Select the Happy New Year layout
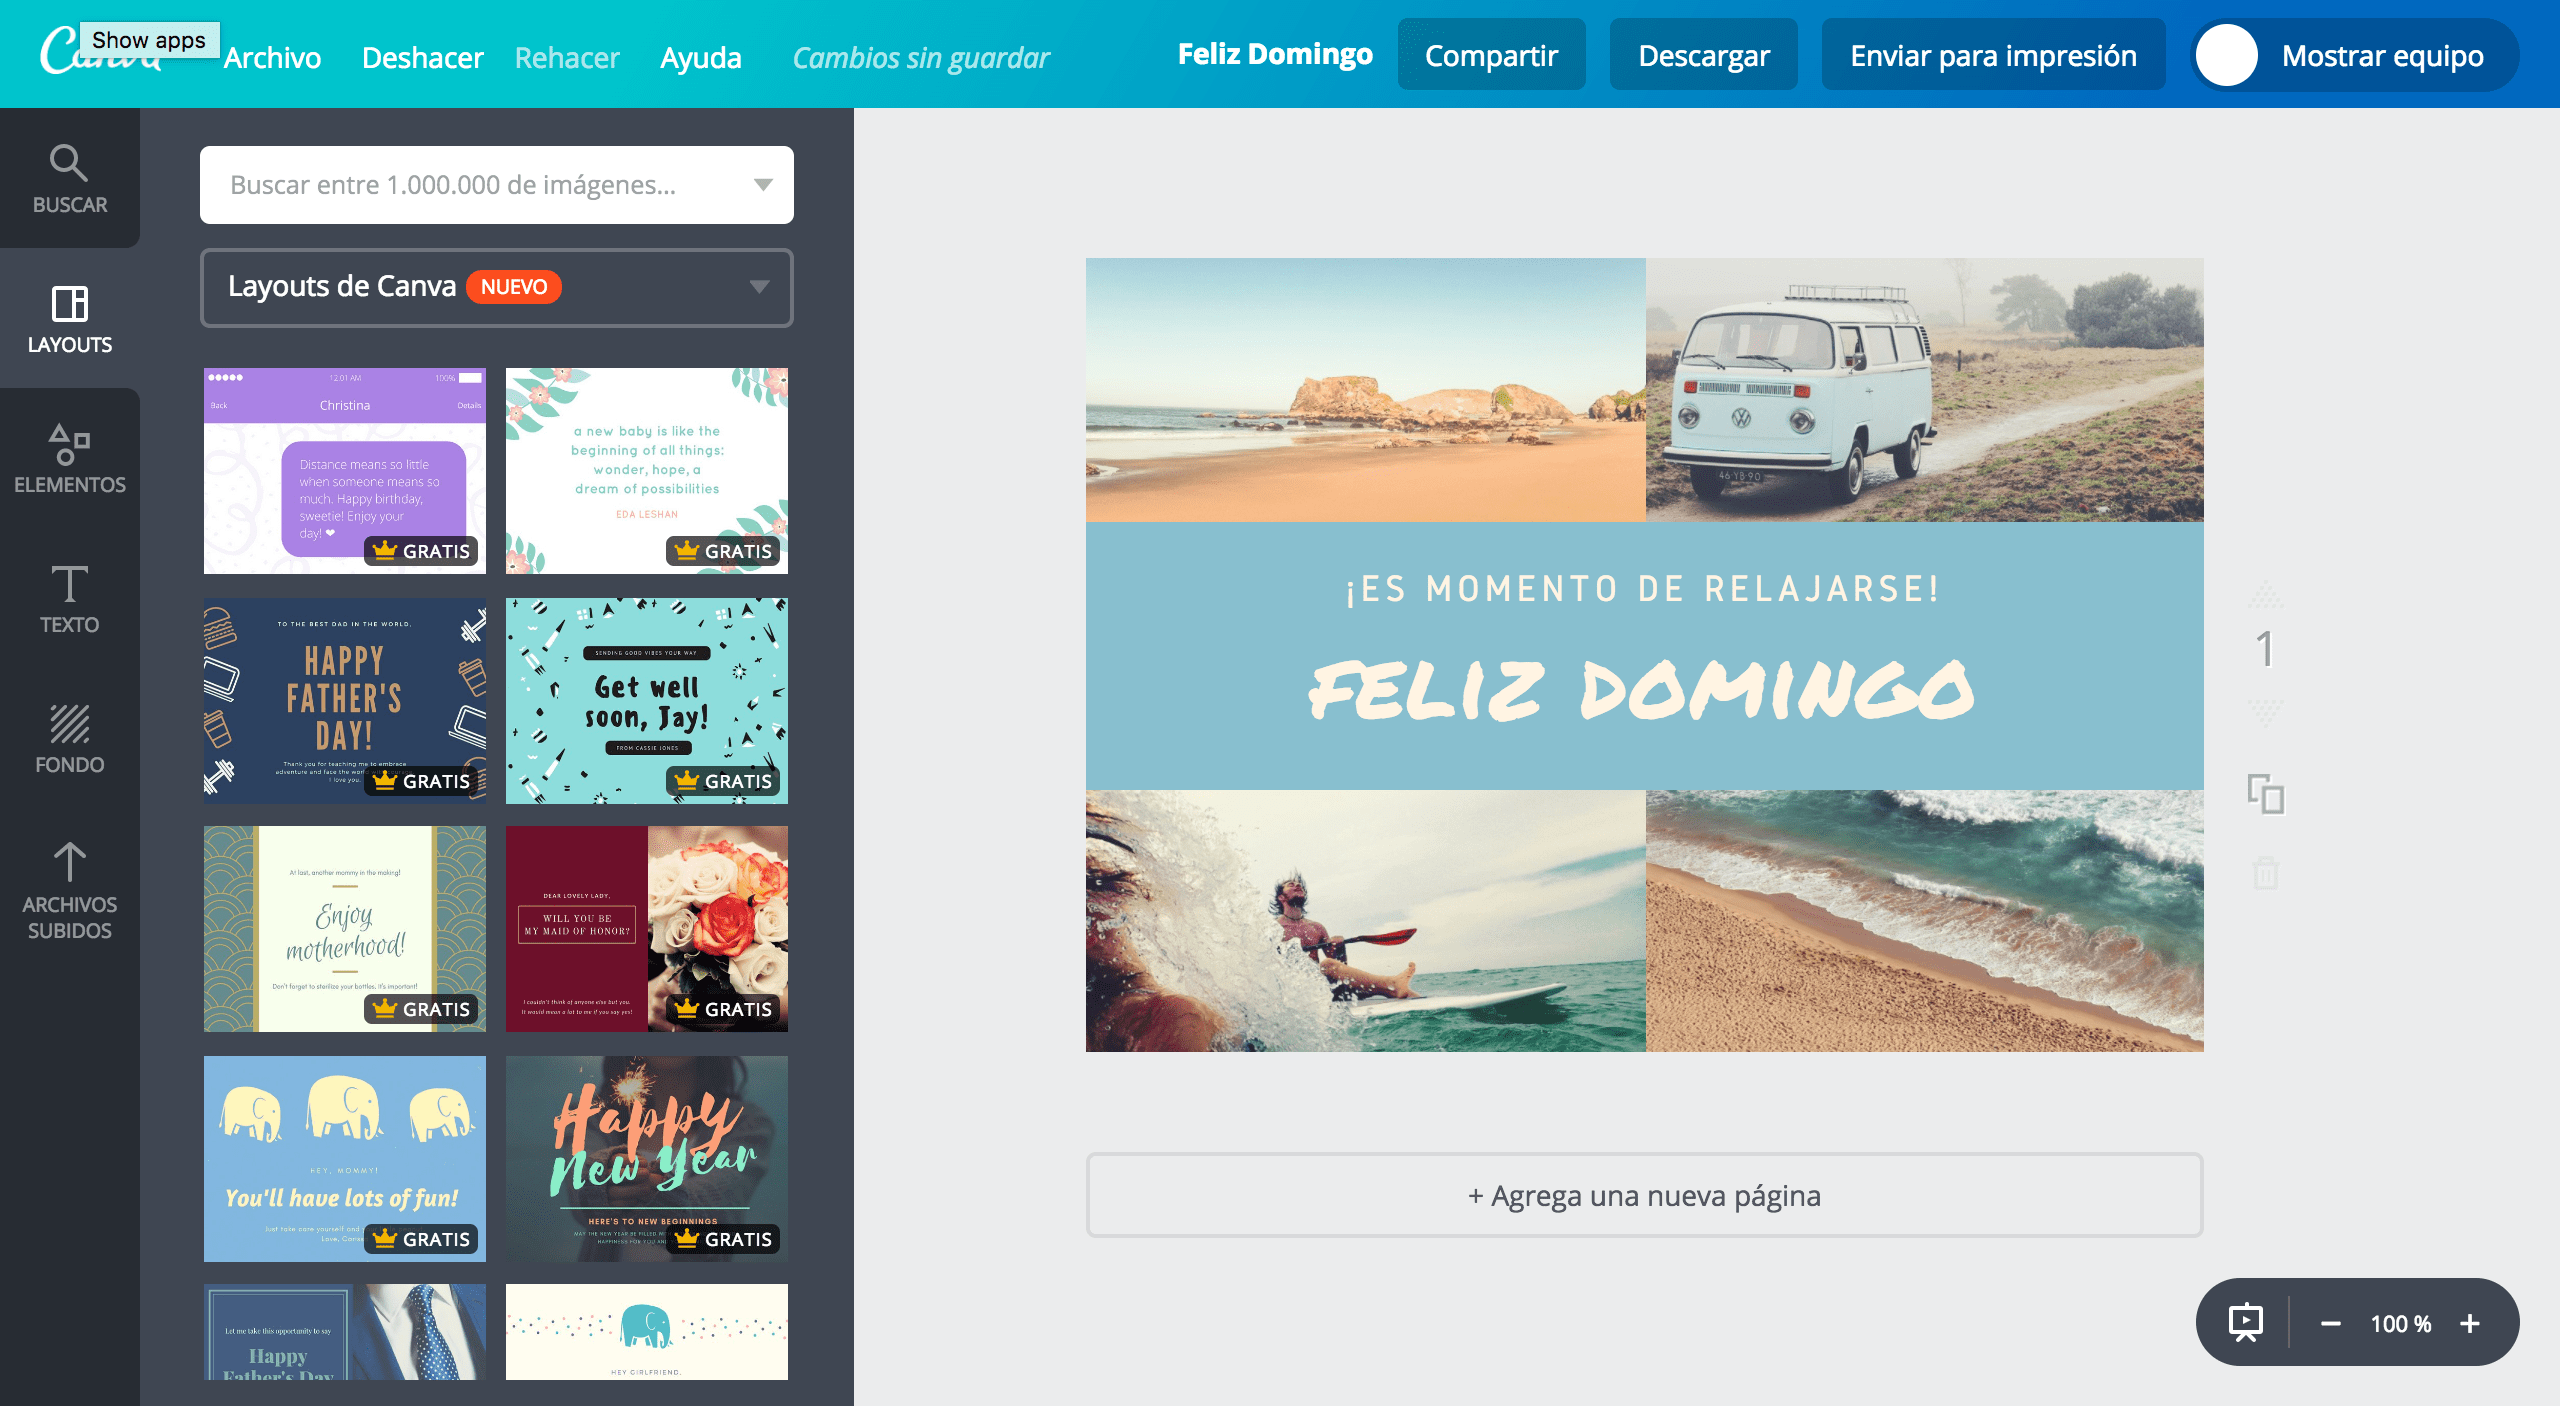Image resolution: width=2560 pixels, height=1406 pixels. pyautogui.click(x=647, y=1159)
